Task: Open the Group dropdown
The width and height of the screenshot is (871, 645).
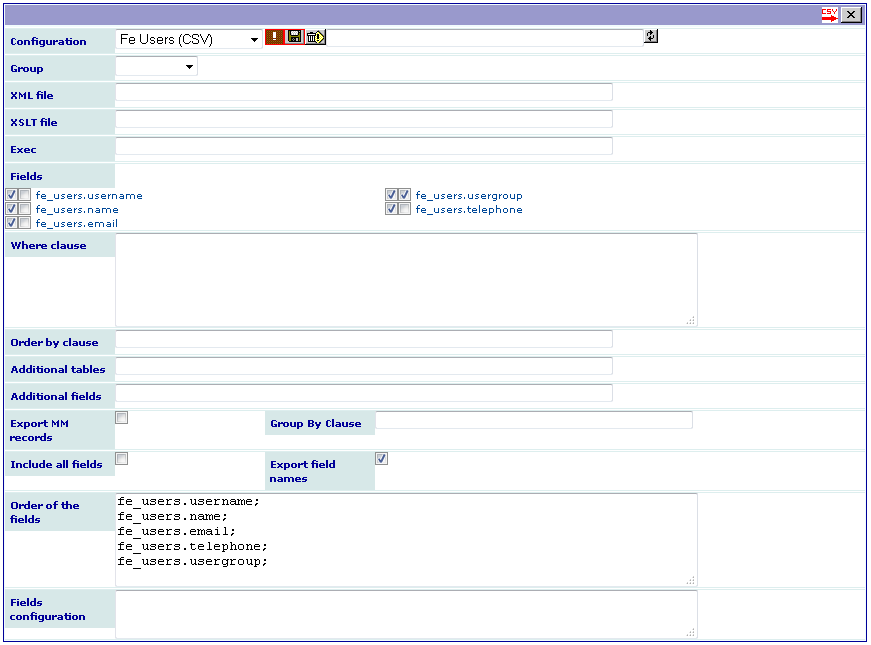Action: pyautogui.click(x=156, y=67)
